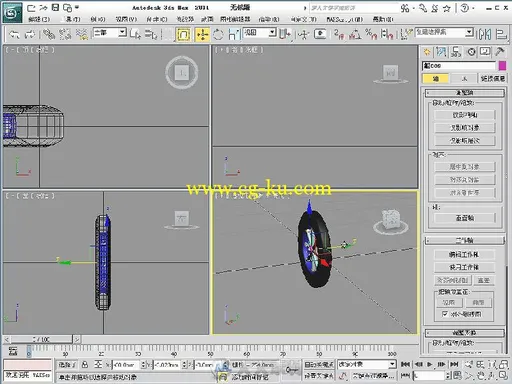
Task: Open the named selection sets dropdown
Action: 444,33
